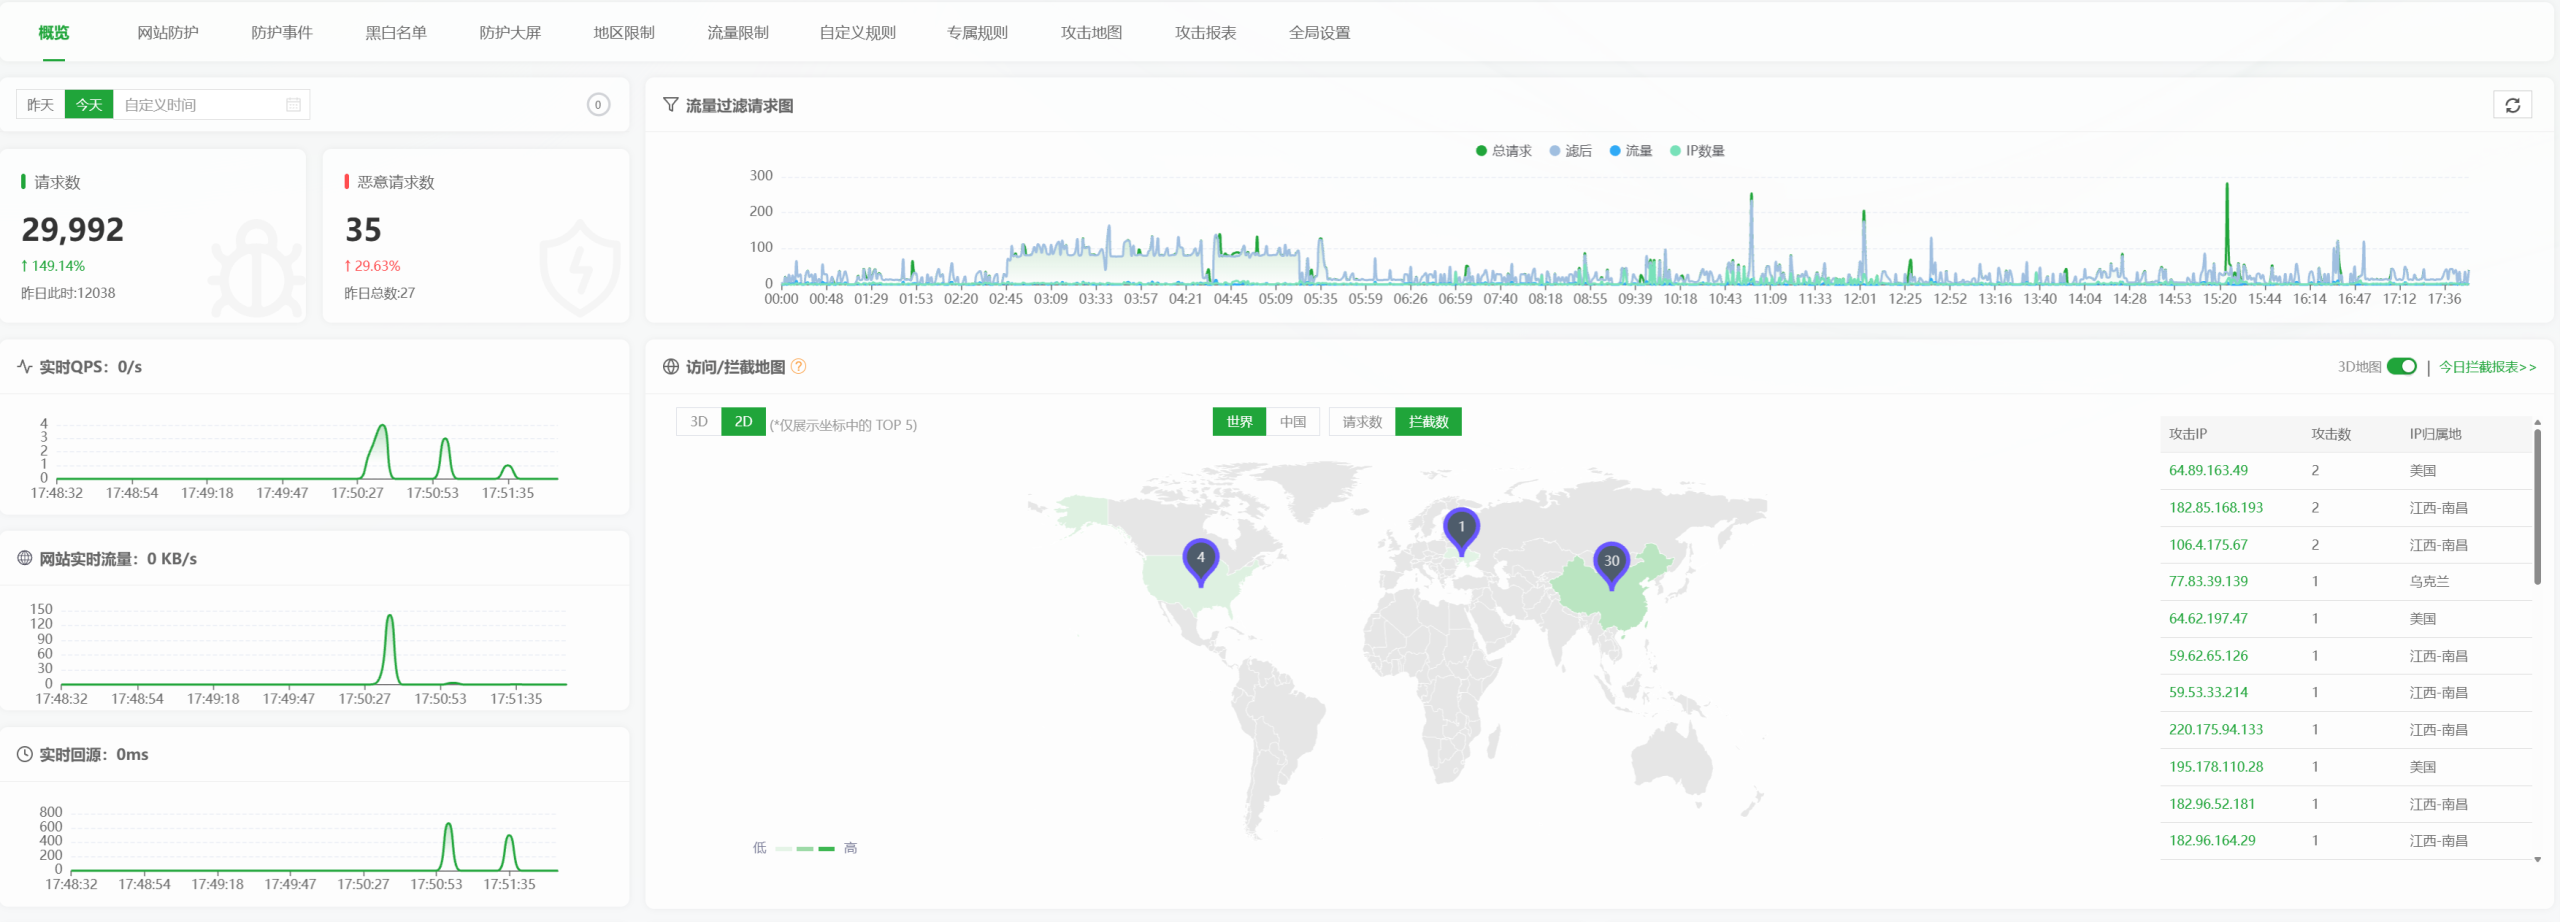Open the 网站防护 tab
The width and height of the screenshot is (2560, 922).
[168, 33]
